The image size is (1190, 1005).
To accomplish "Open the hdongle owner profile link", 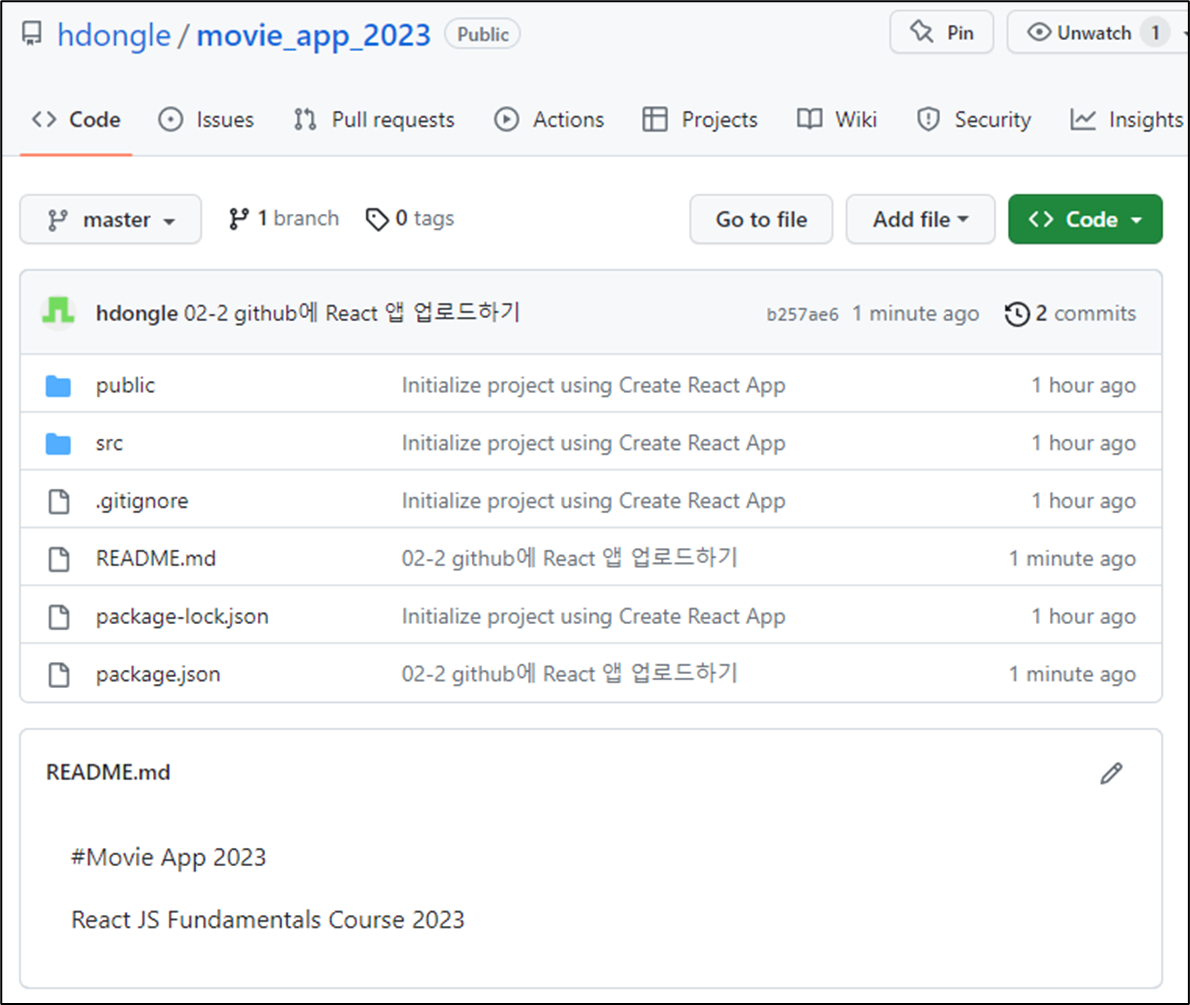I will pyautogui.click(x=114, y=35).
